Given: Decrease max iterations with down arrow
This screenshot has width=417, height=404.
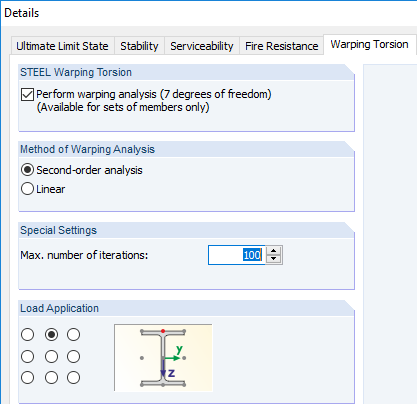Looking at the screenshot, I should [x=274, y=259].
